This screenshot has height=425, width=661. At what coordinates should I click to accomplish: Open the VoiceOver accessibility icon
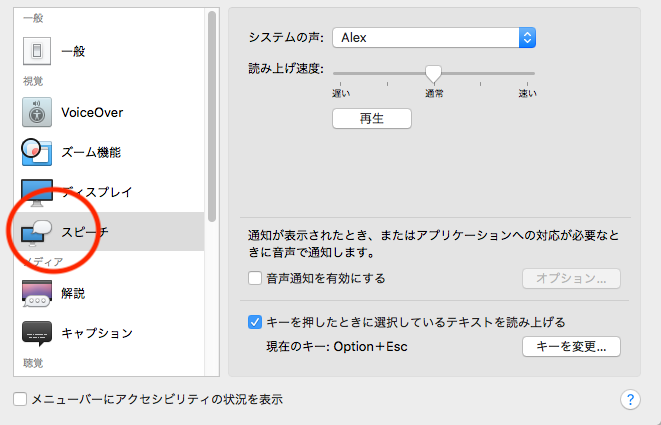(37, 112)
